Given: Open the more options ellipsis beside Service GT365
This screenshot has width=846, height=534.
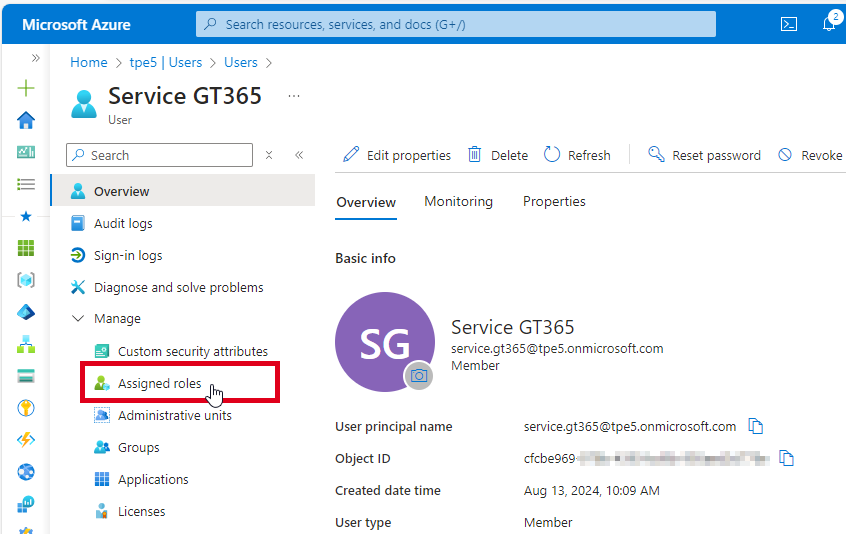Looking at the screenshot, I should [293, 96].
